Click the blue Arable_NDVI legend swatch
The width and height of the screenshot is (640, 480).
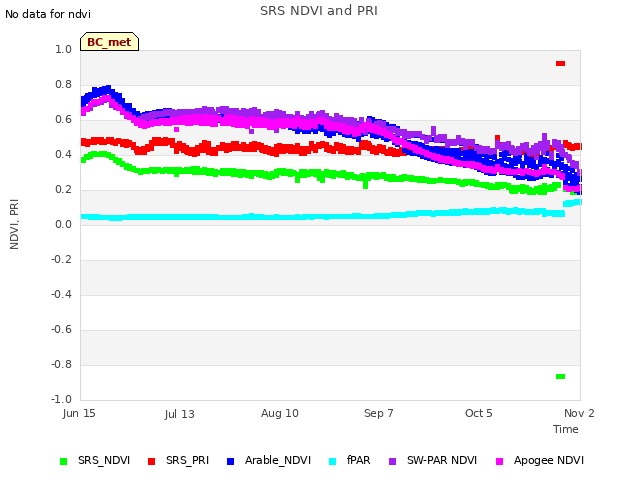(x=230, y=461)
